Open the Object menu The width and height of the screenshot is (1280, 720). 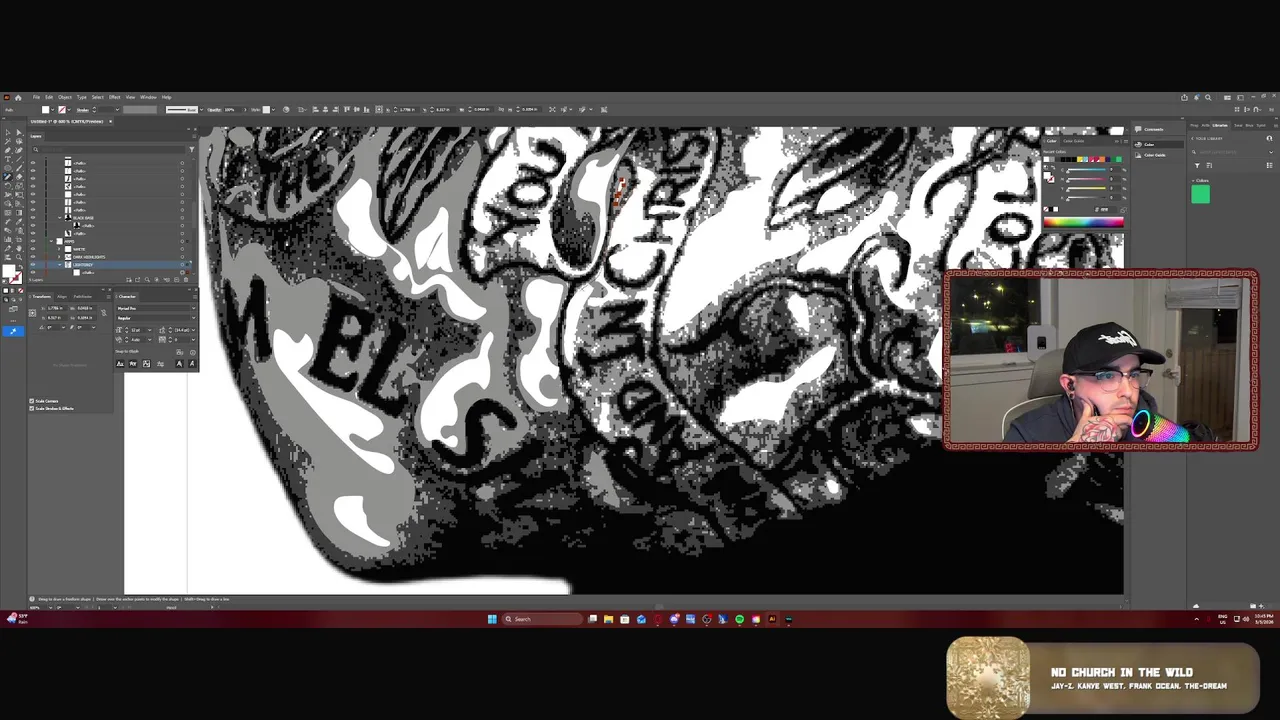(65, 97)
